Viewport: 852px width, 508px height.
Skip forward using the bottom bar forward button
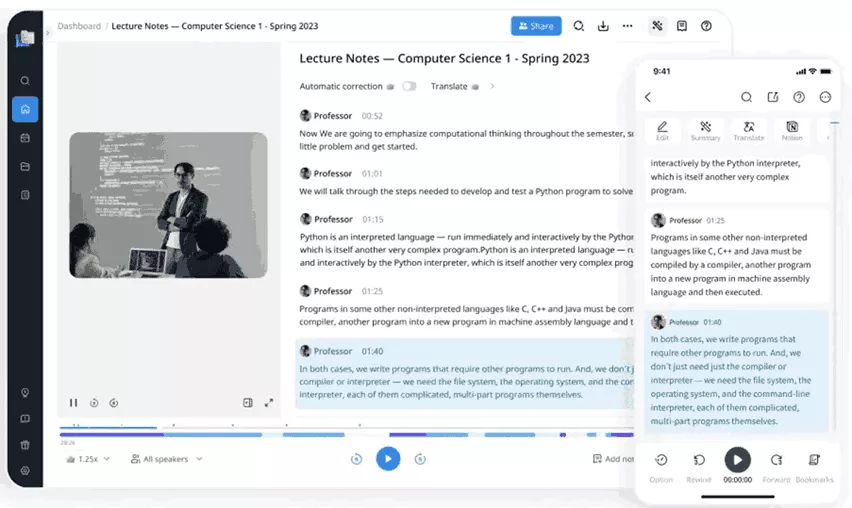click(x=420, y=459)
